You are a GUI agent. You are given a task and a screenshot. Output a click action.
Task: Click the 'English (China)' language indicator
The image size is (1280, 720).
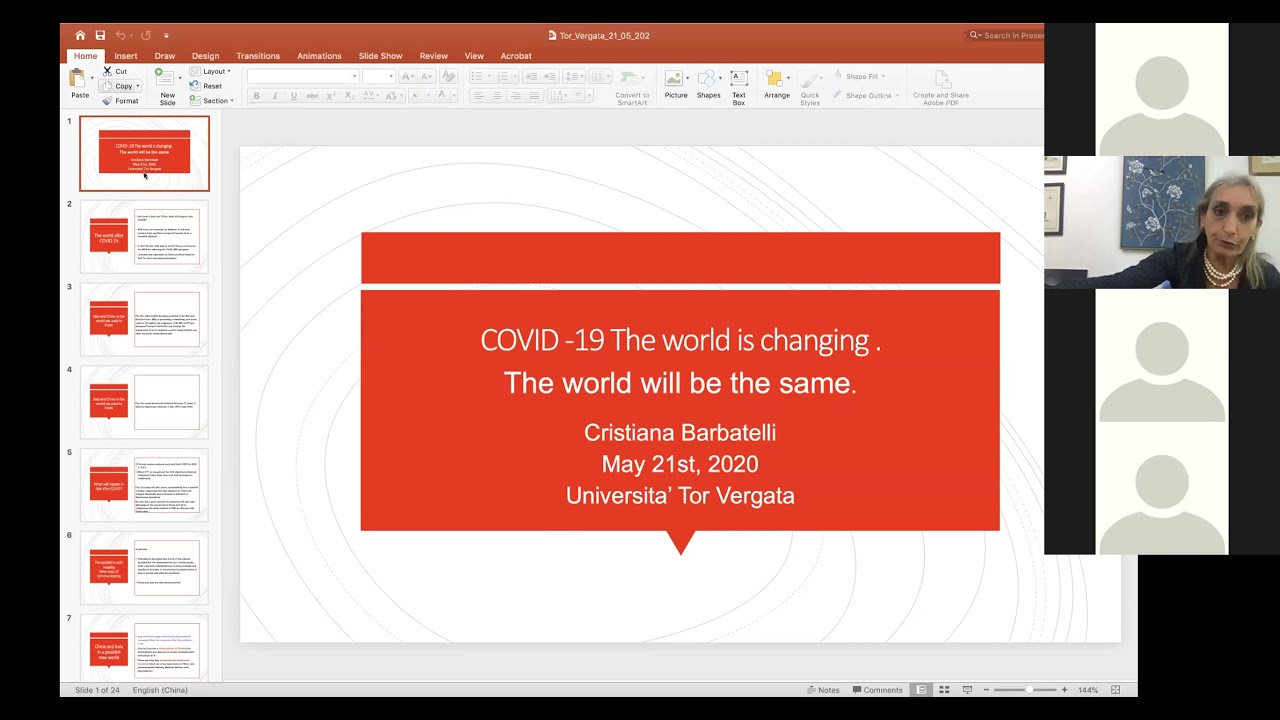(x=160, y=690)
